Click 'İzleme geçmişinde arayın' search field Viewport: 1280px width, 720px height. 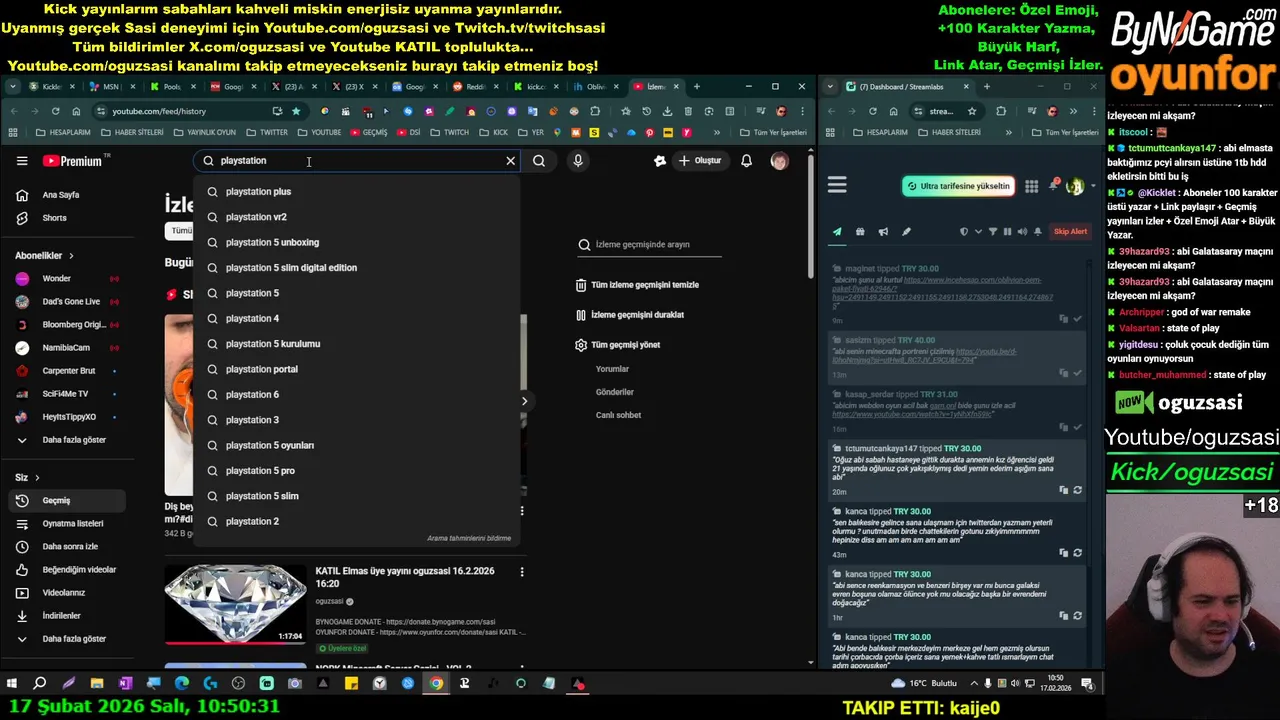click(650, 245)
